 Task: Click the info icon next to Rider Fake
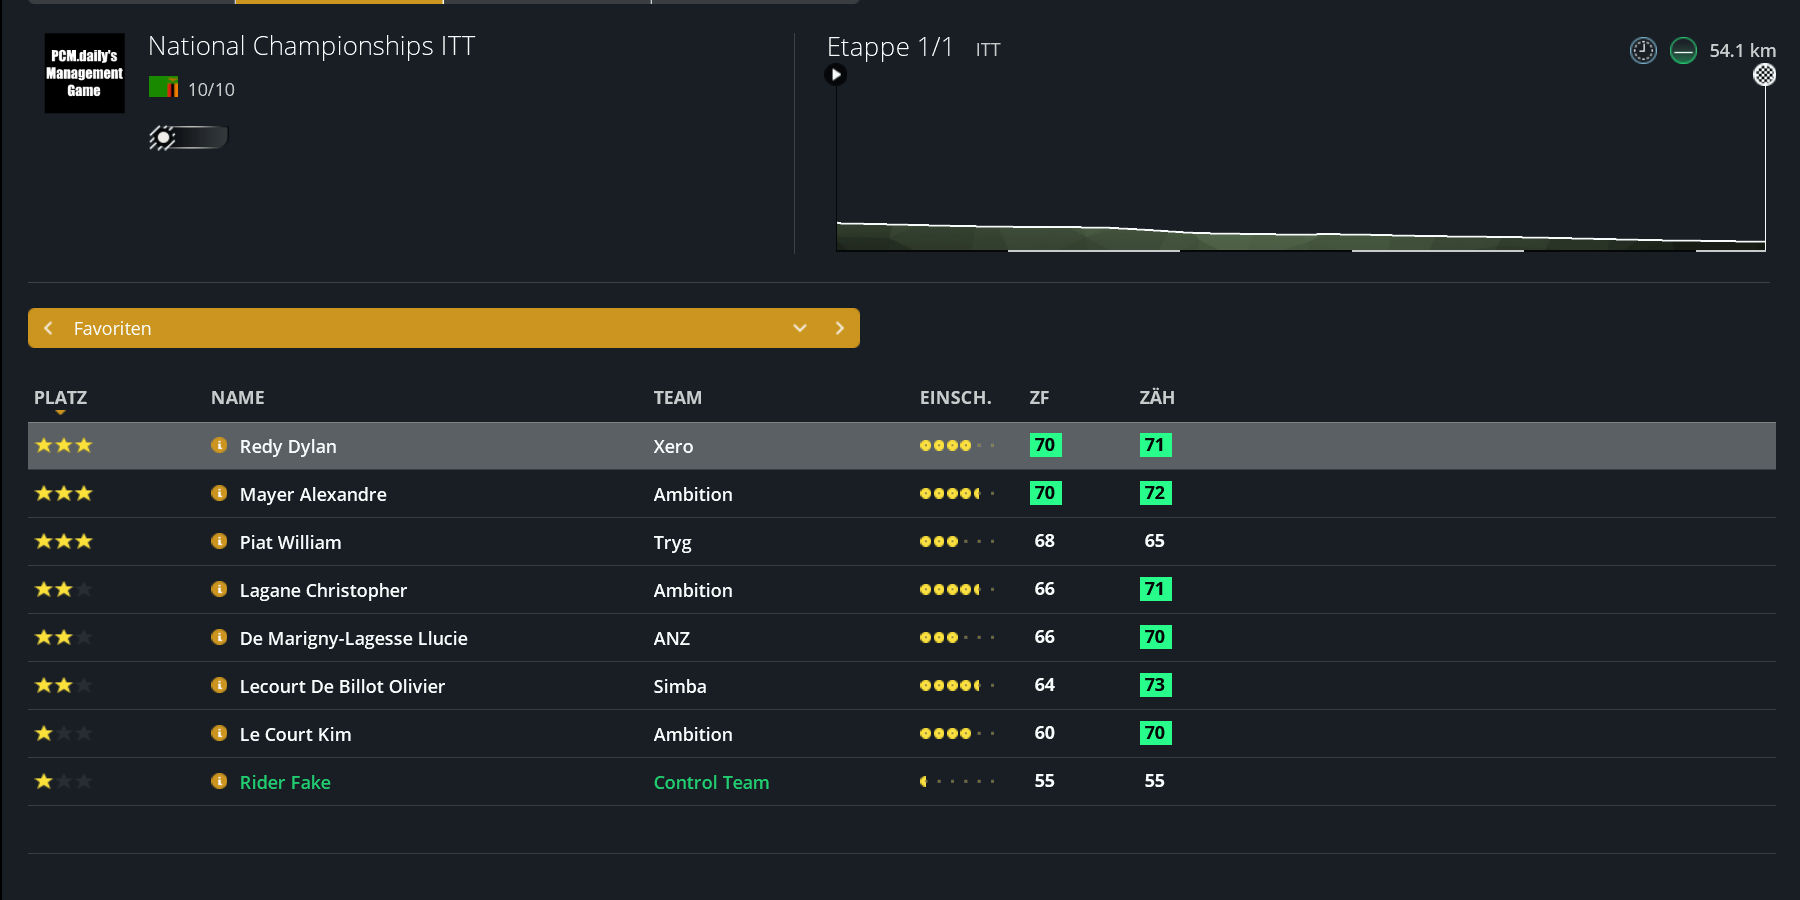pos(219,781)
